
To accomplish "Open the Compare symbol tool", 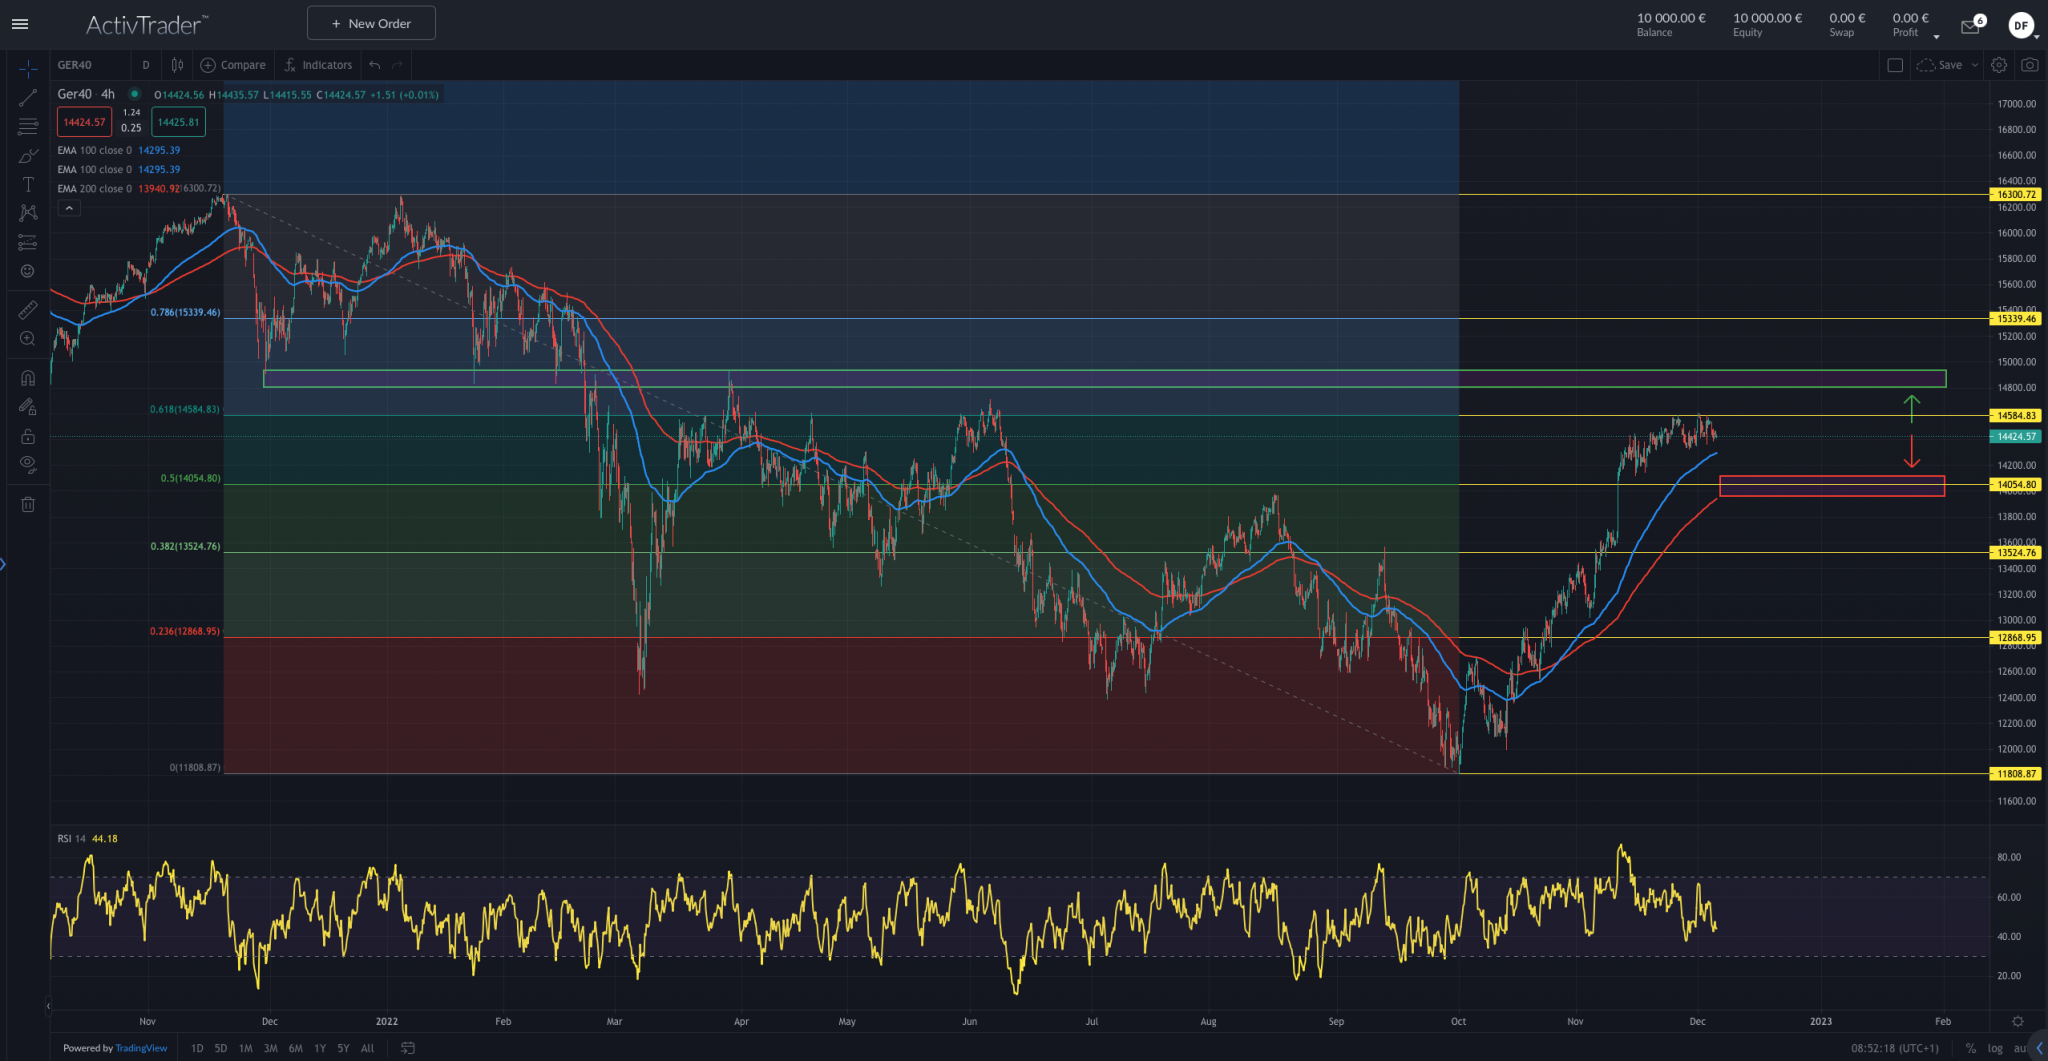I will (x=233, y=64).
